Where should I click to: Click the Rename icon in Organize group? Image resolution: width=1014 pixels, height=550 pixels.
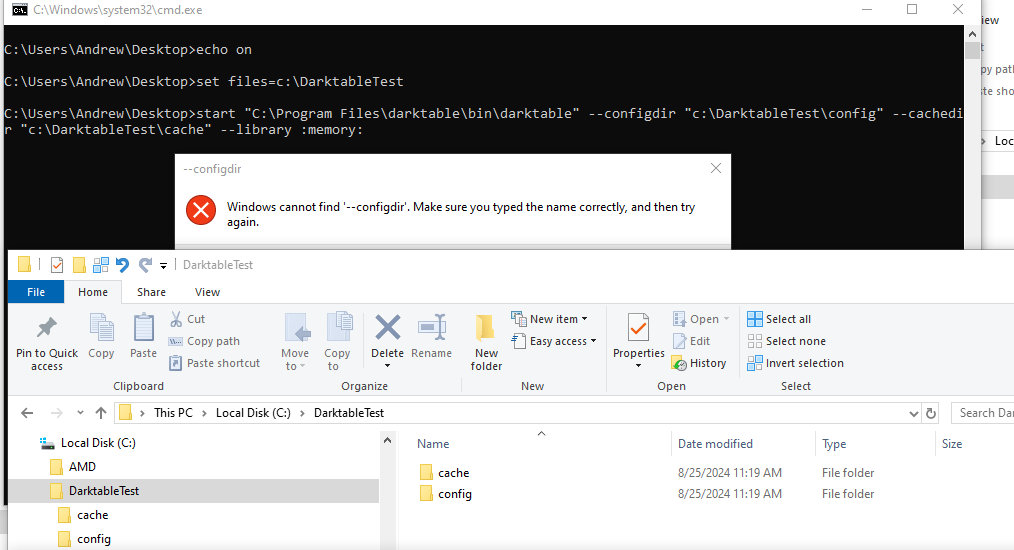[431, 328]
